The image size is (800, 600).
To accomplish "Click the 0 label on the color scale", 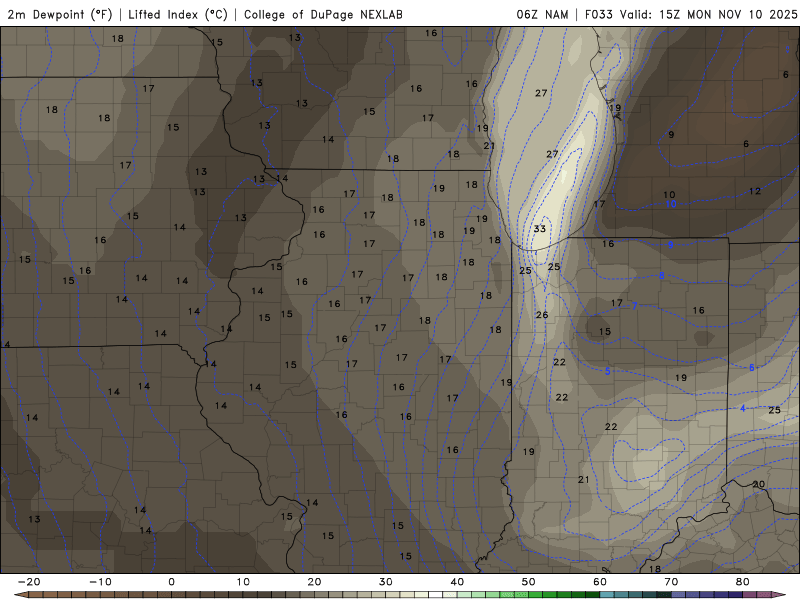I will point(171,582).
